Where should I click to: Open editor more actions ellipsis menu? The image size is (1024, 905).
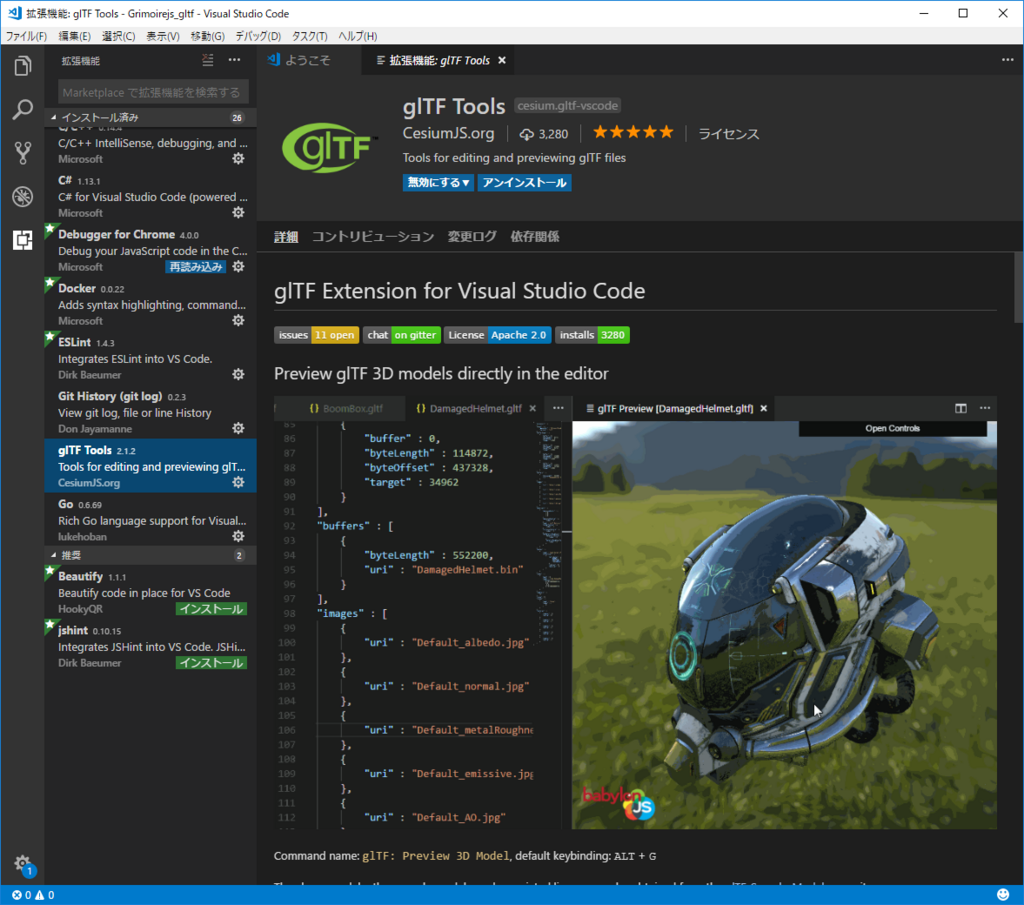coord(1008,60)
